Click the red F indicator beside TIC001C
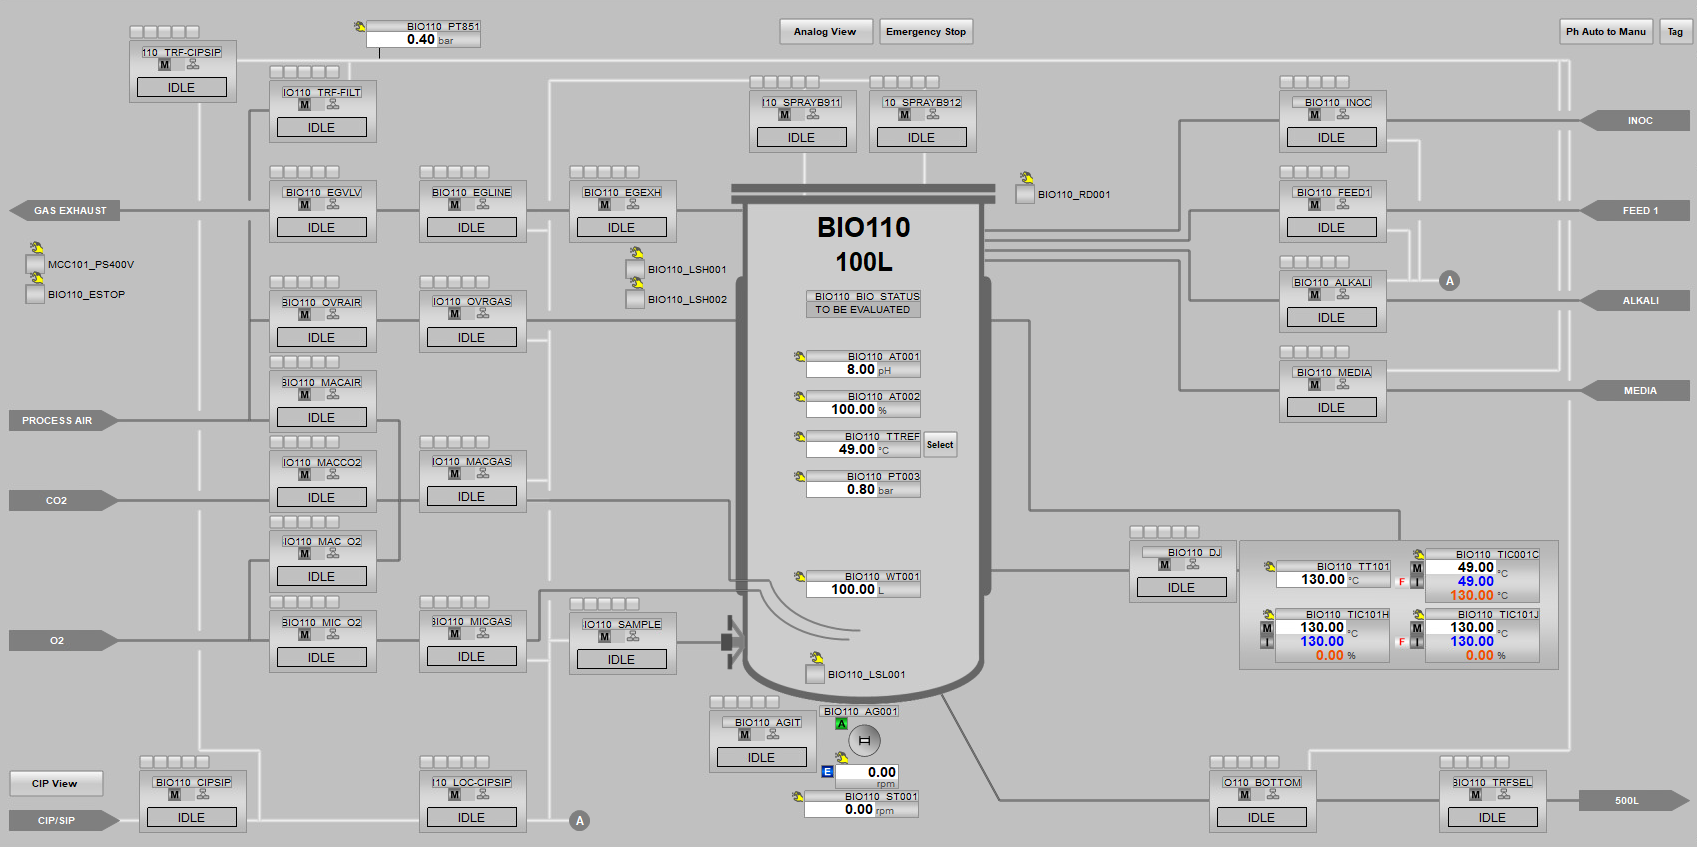The image size is (1697, 847). click(x=1401, y=582)
